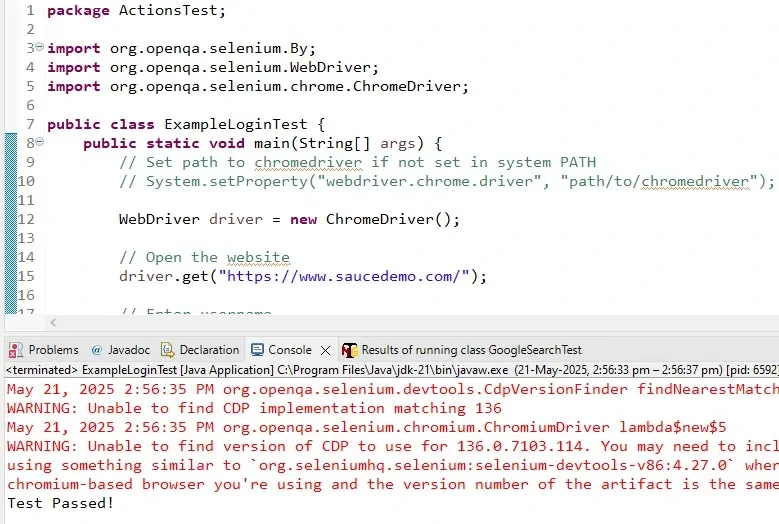
Task: Open the Javadoc tab
Action: (120, 350)
